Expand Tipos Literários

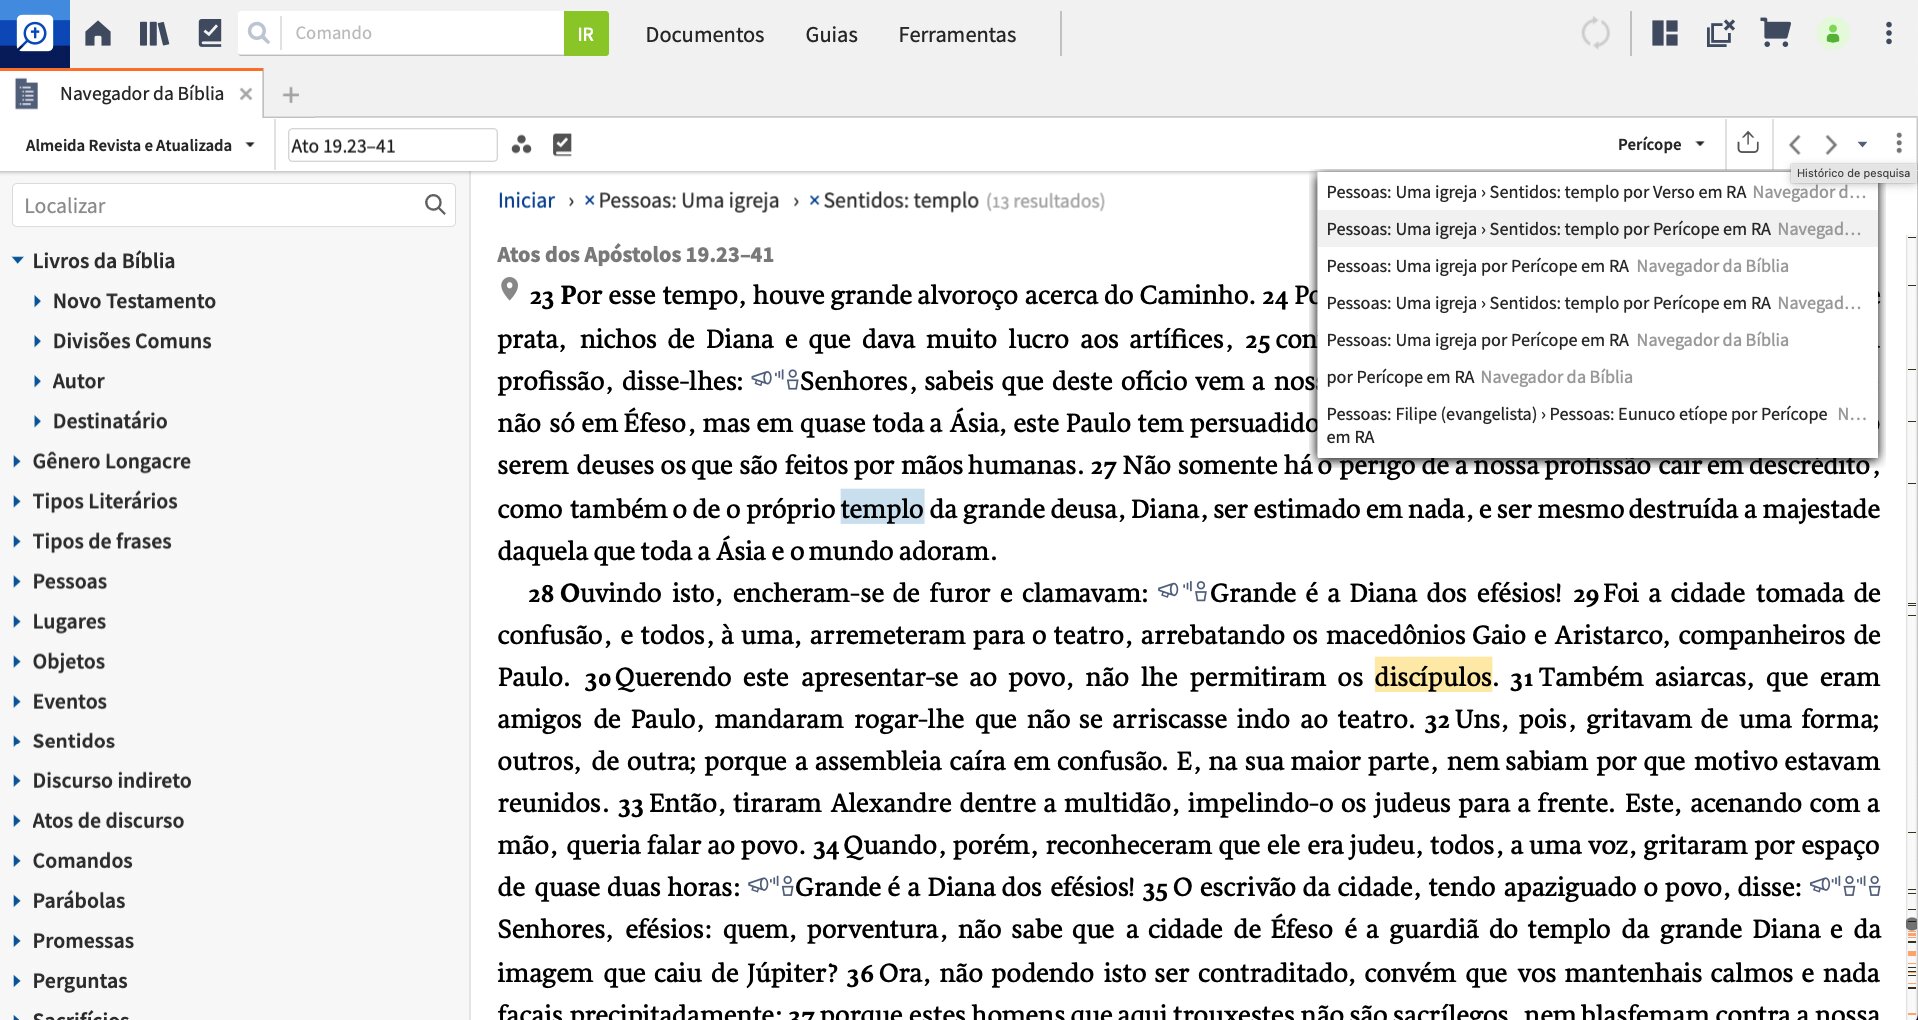click(17, 501)
